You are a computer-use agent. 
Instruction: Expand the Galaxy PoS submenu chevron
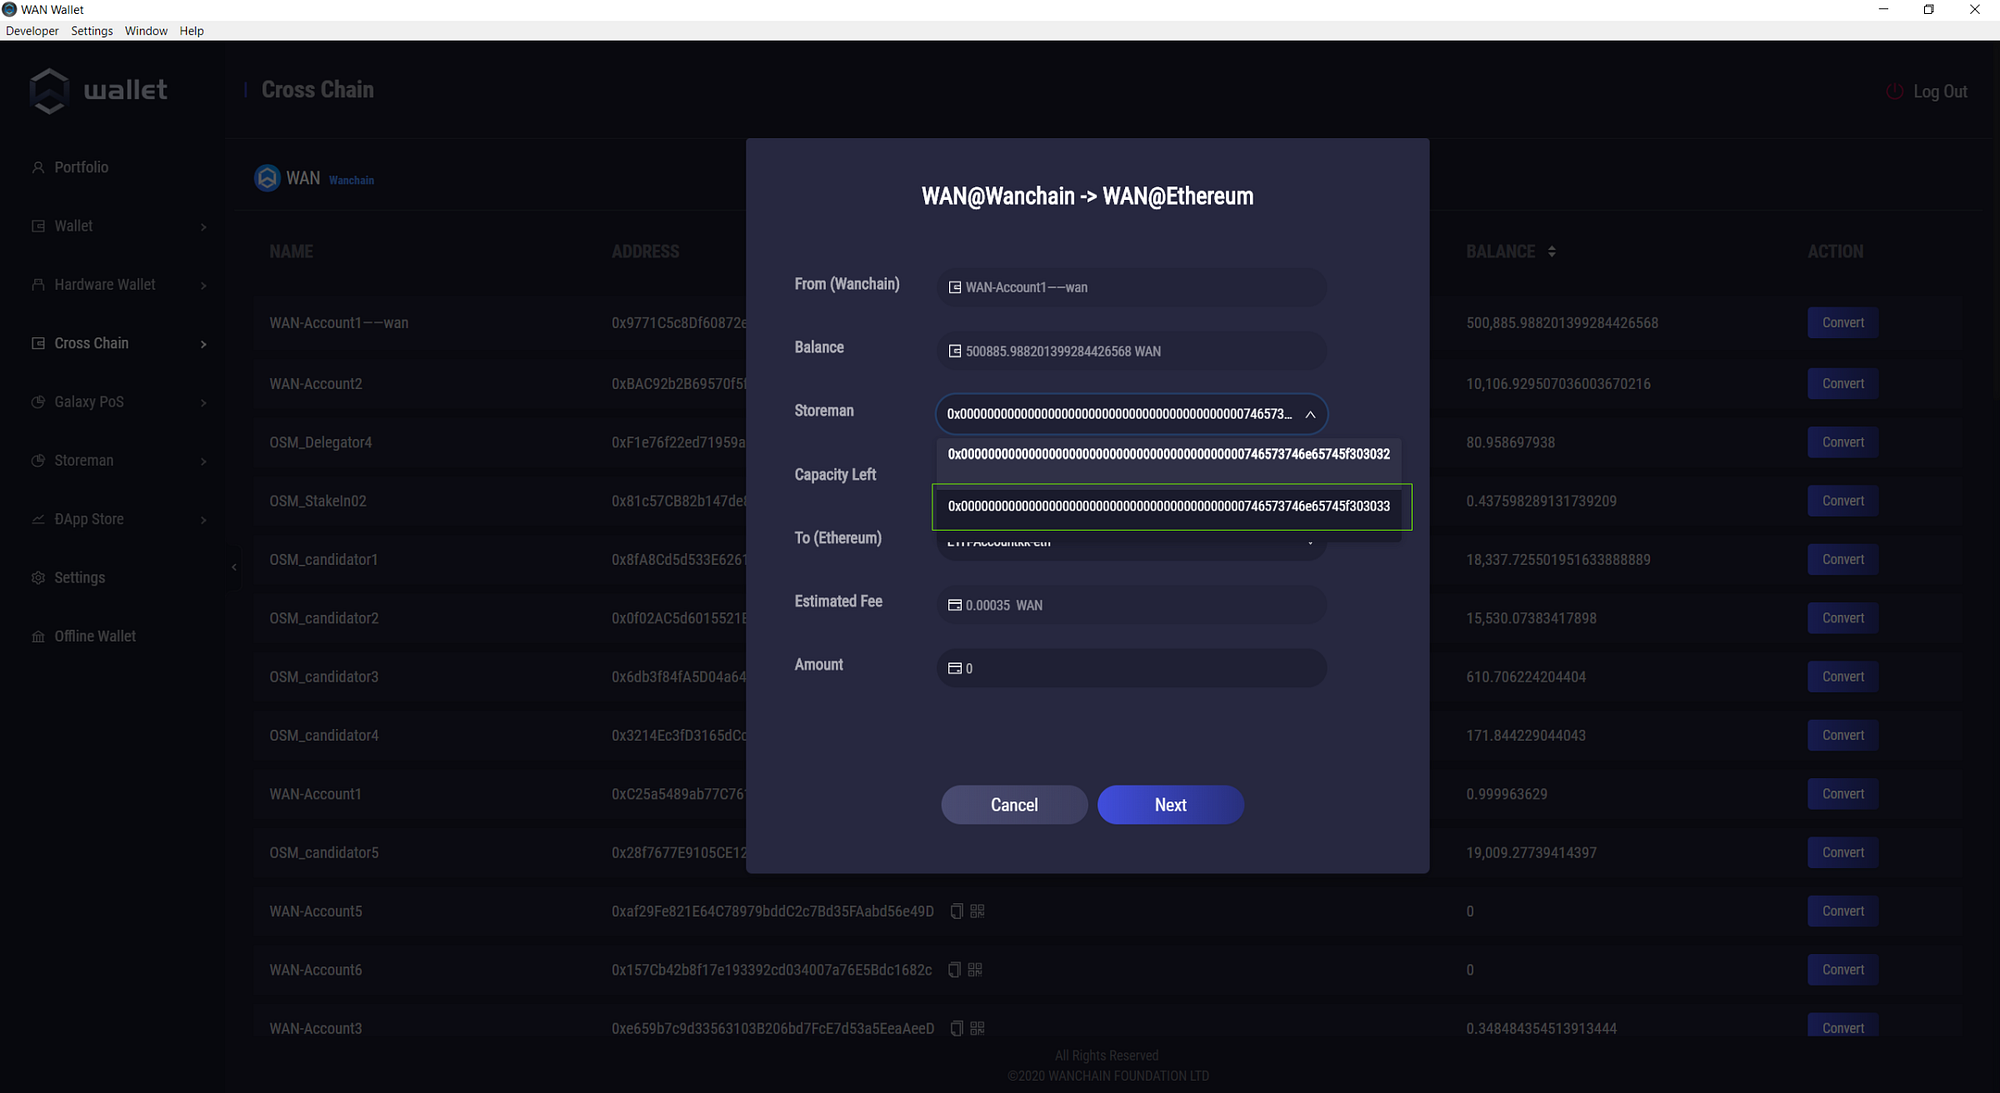coord(204,403)
